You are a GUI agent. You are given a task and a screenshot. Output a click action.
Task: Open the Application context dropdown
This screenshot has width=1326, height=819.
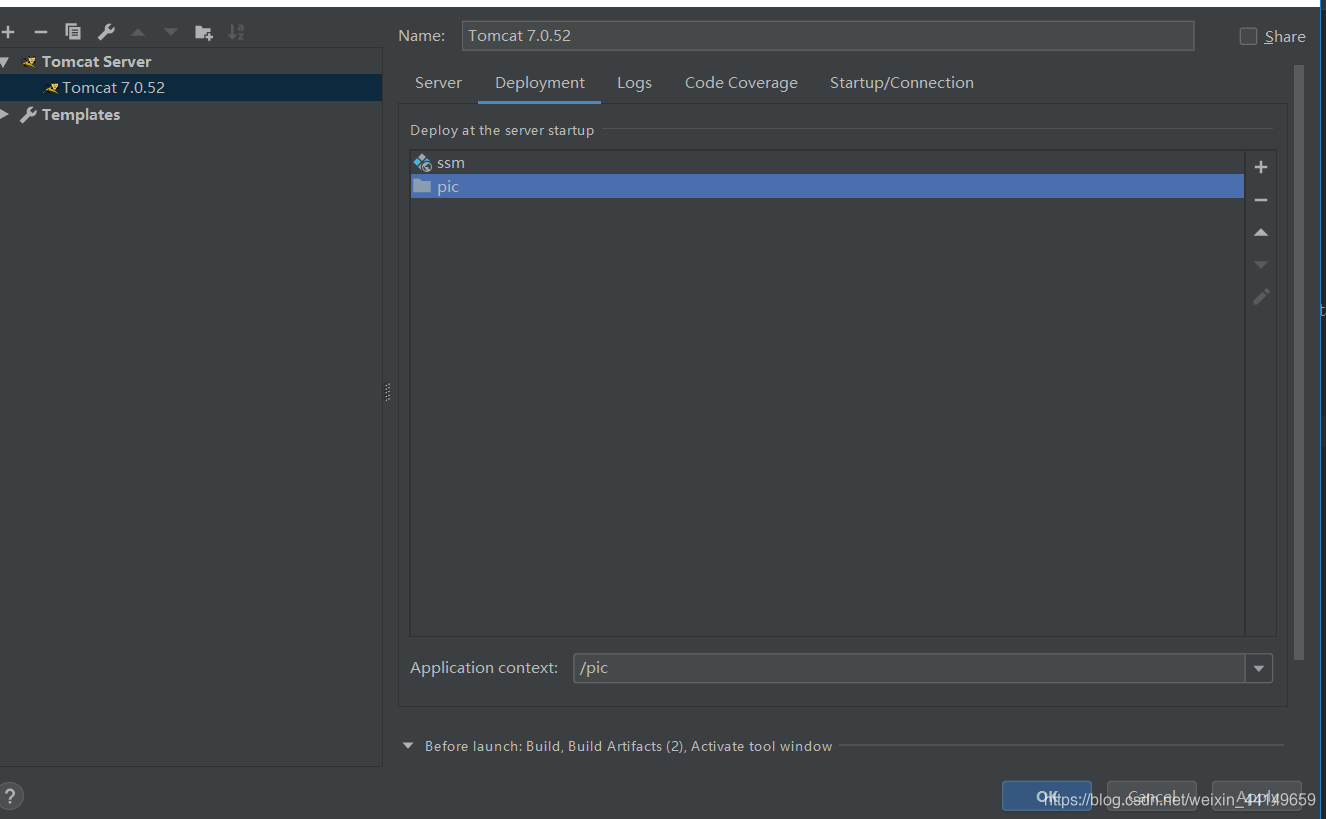(1259, 668)
